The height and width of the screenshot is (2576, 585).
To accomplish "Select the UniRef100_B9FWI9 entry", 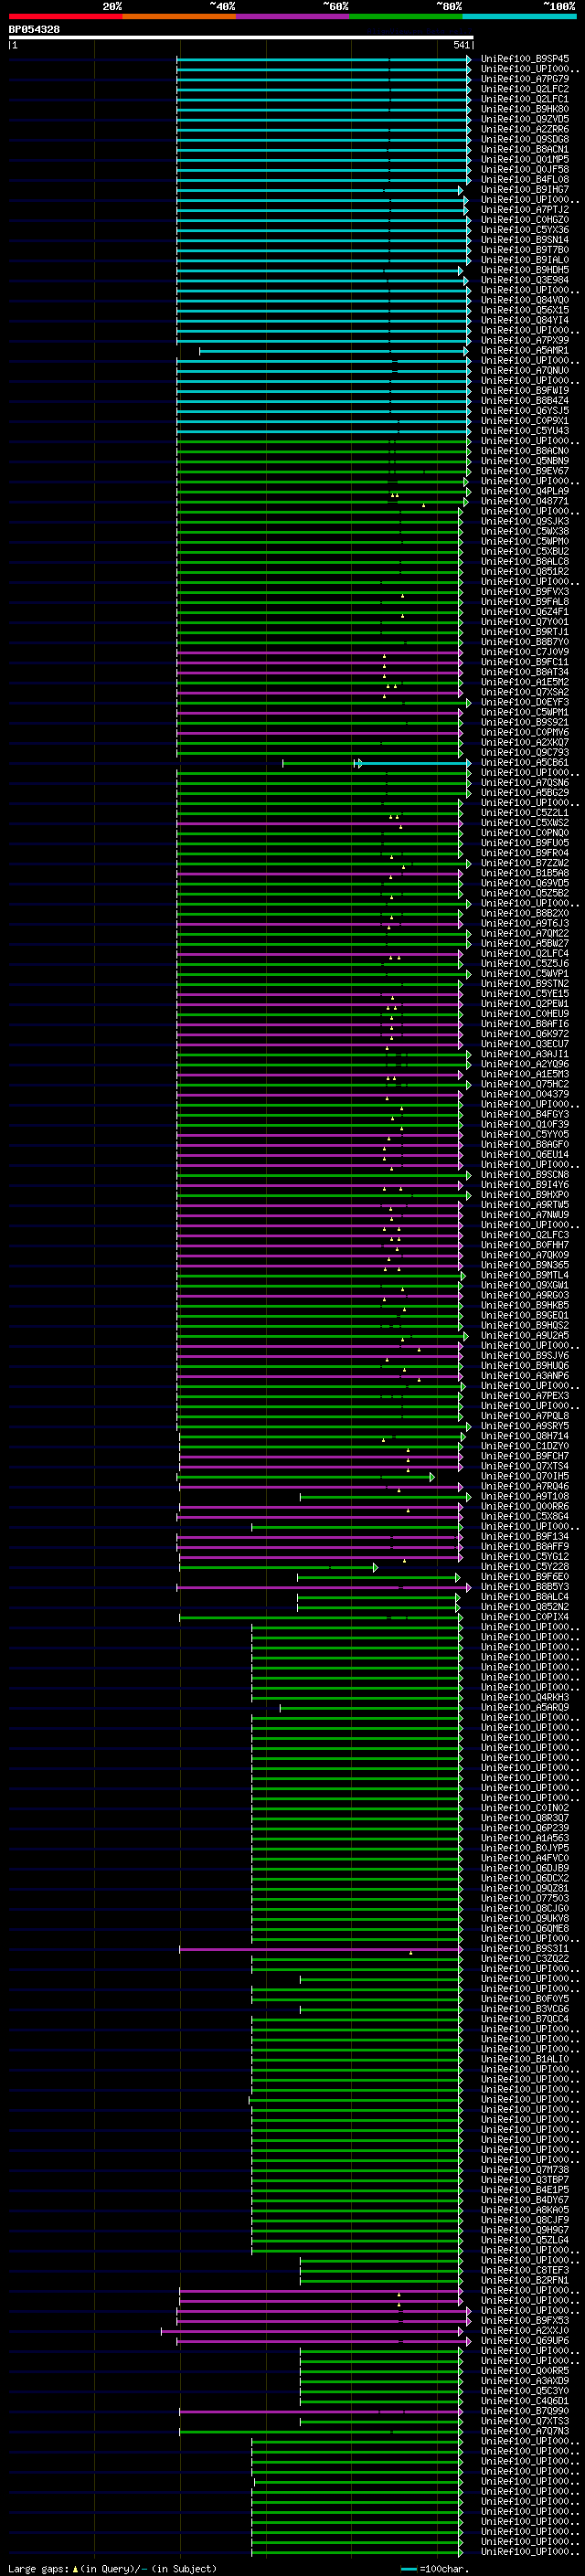I will [x=525, y=391].
